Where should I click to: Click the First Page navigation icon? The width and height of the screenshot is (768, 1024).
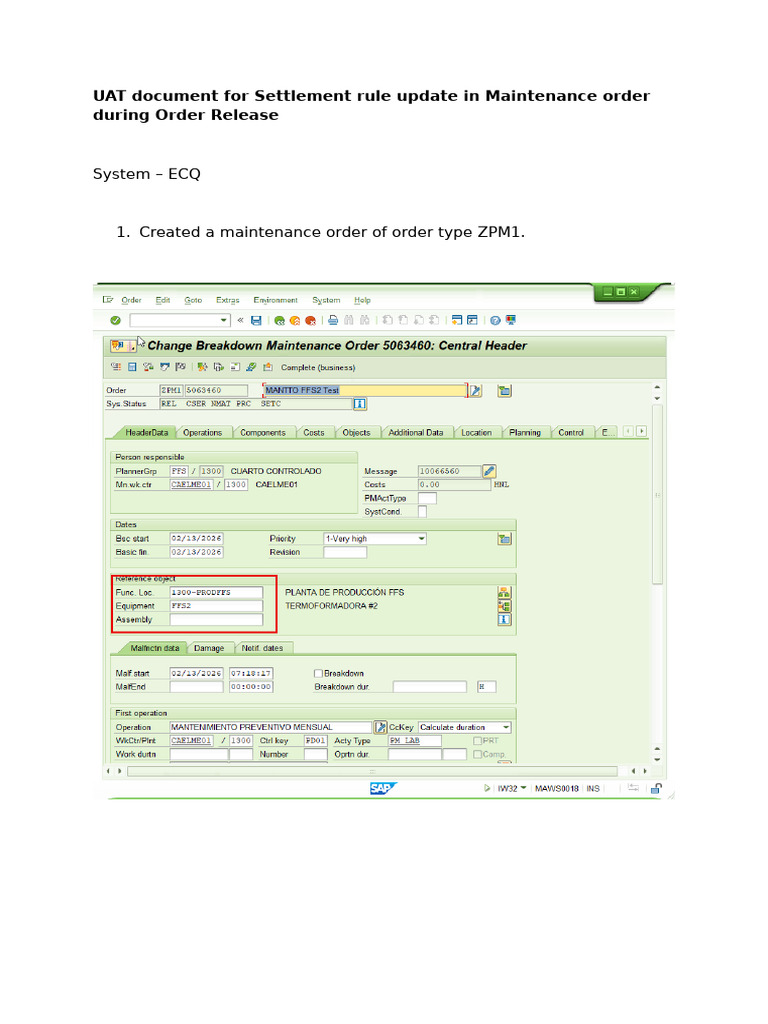[387, 320]
